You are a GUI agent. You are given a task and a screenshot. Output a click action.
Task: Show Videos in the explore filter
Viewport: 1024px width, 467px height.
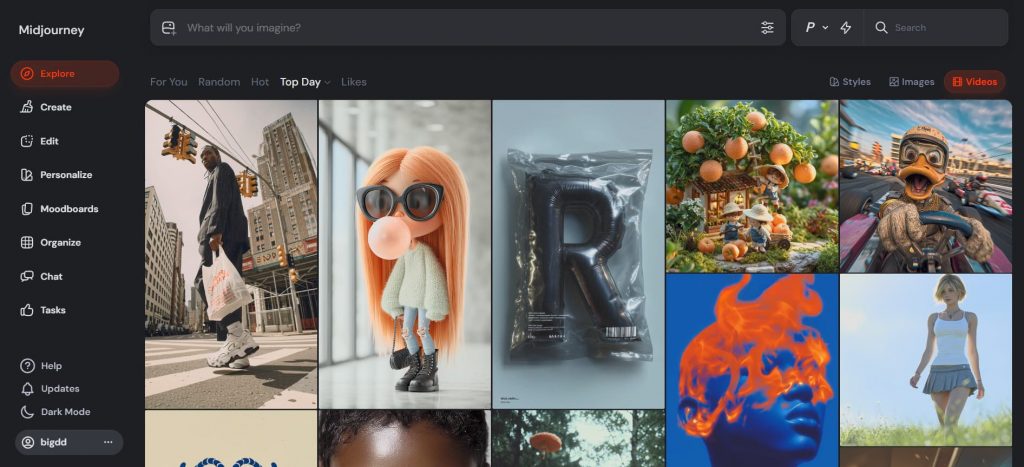point(974,82)
